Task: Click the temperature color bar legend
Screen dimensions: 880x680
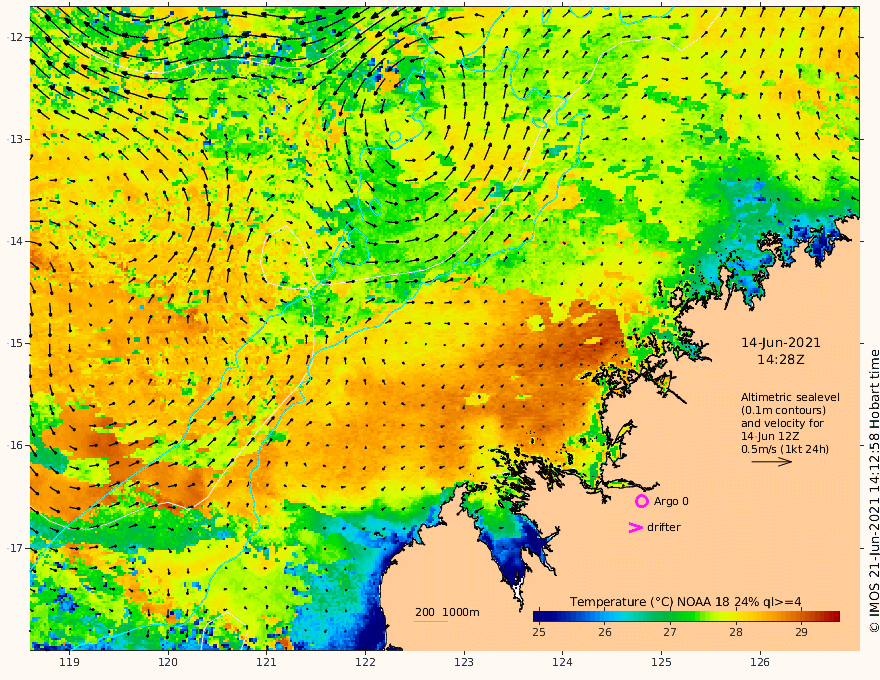Action: pos(686,616)
